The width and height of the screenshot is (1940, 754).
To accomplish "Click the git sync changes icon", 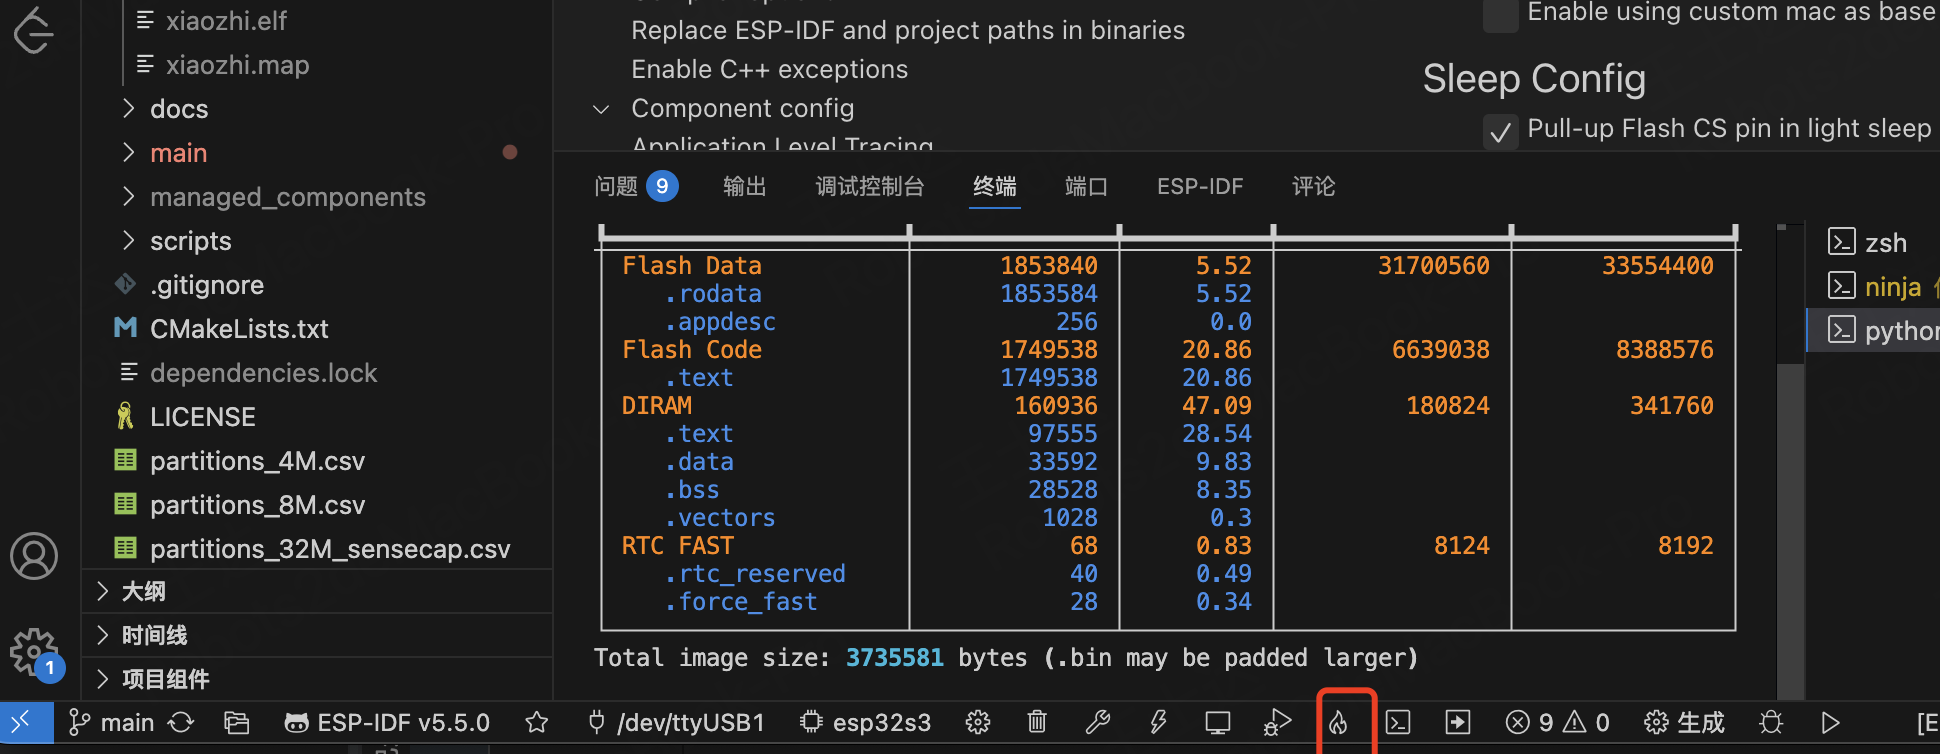I will point(181,722).
